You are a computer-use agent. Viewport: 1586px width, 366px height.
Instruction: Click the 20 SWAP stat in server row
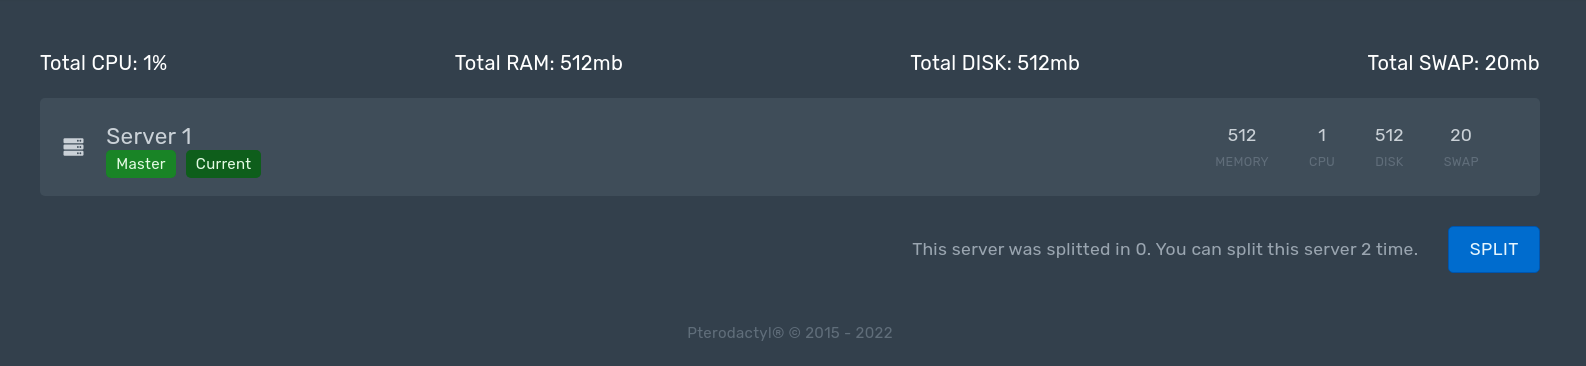pyautogui.click(x=1461, y=147)
